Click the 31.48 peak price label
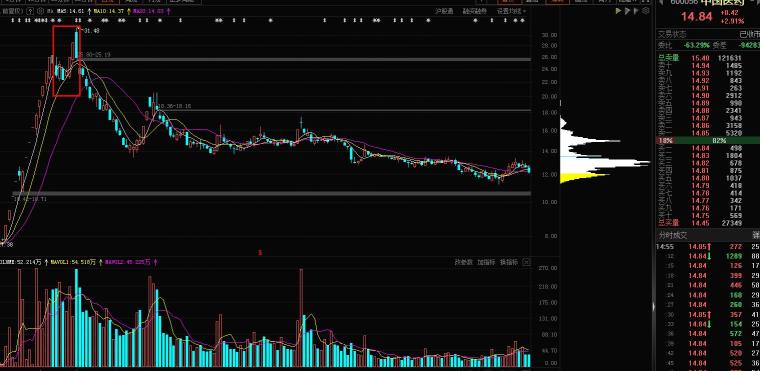The width and height of the screenshot is (760, 371). click(x=91, y=31)
